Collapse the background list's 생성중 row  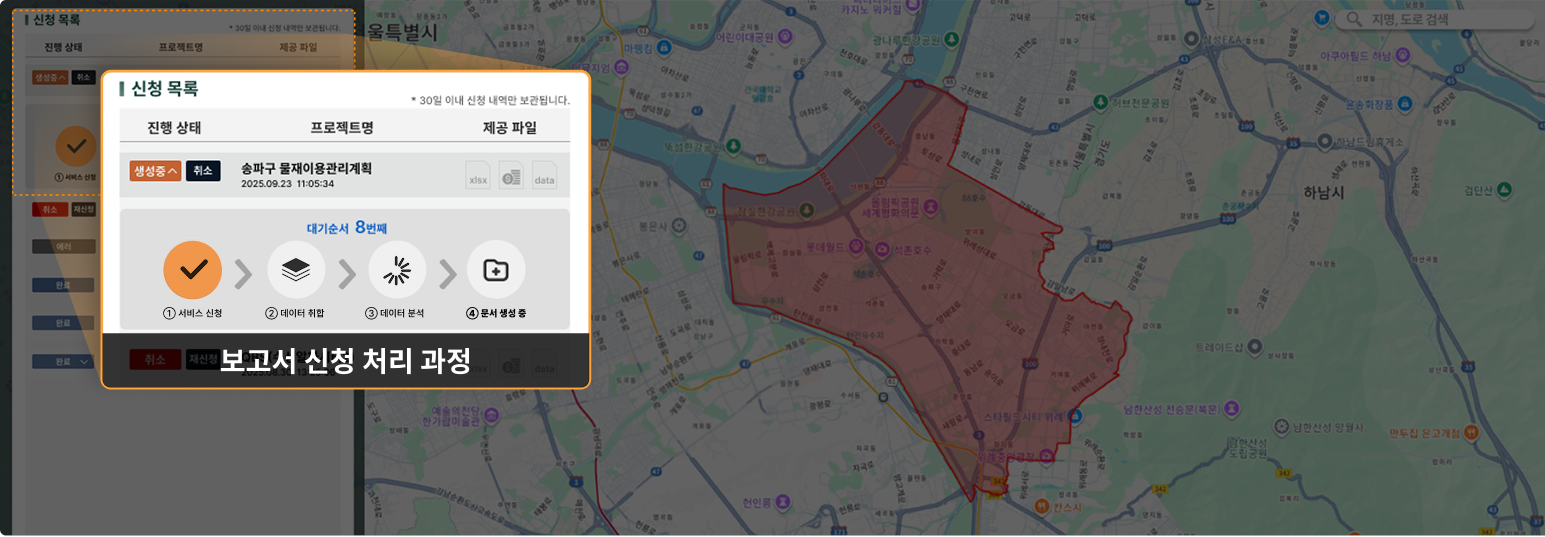point(50,78)
